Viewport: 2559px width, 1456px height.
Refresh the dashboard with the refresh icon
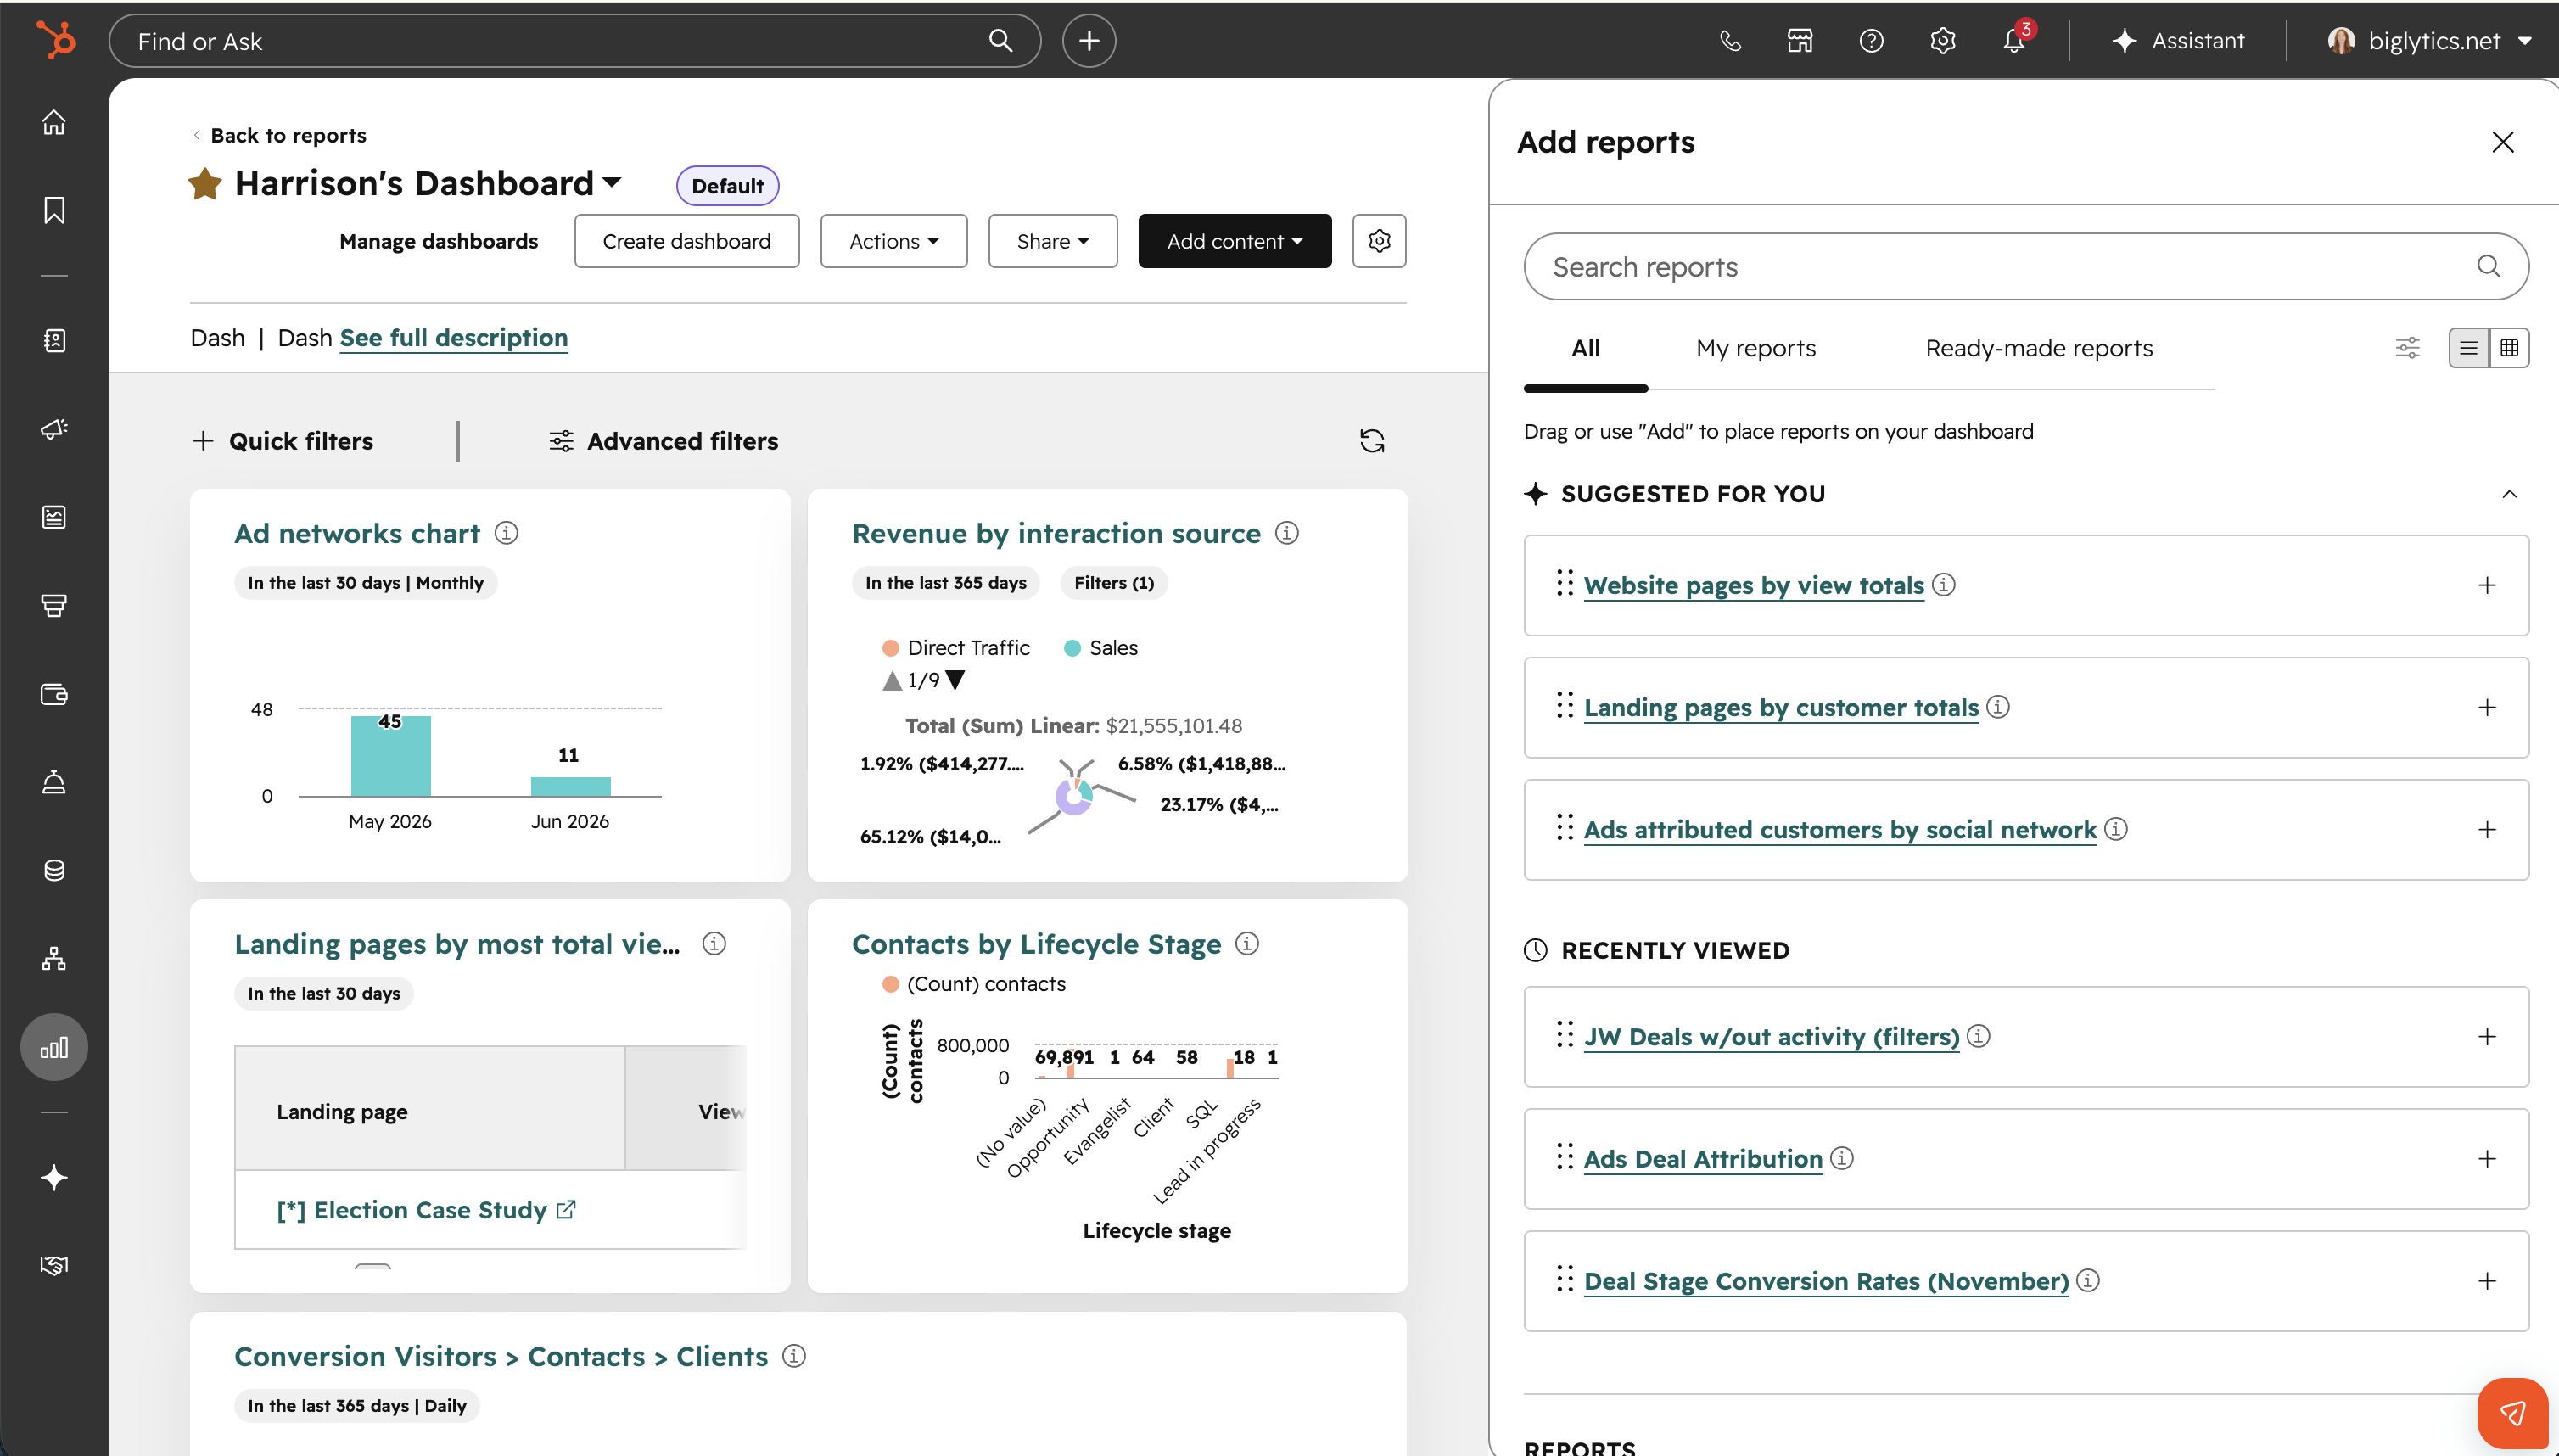(x=1372, y=441)
